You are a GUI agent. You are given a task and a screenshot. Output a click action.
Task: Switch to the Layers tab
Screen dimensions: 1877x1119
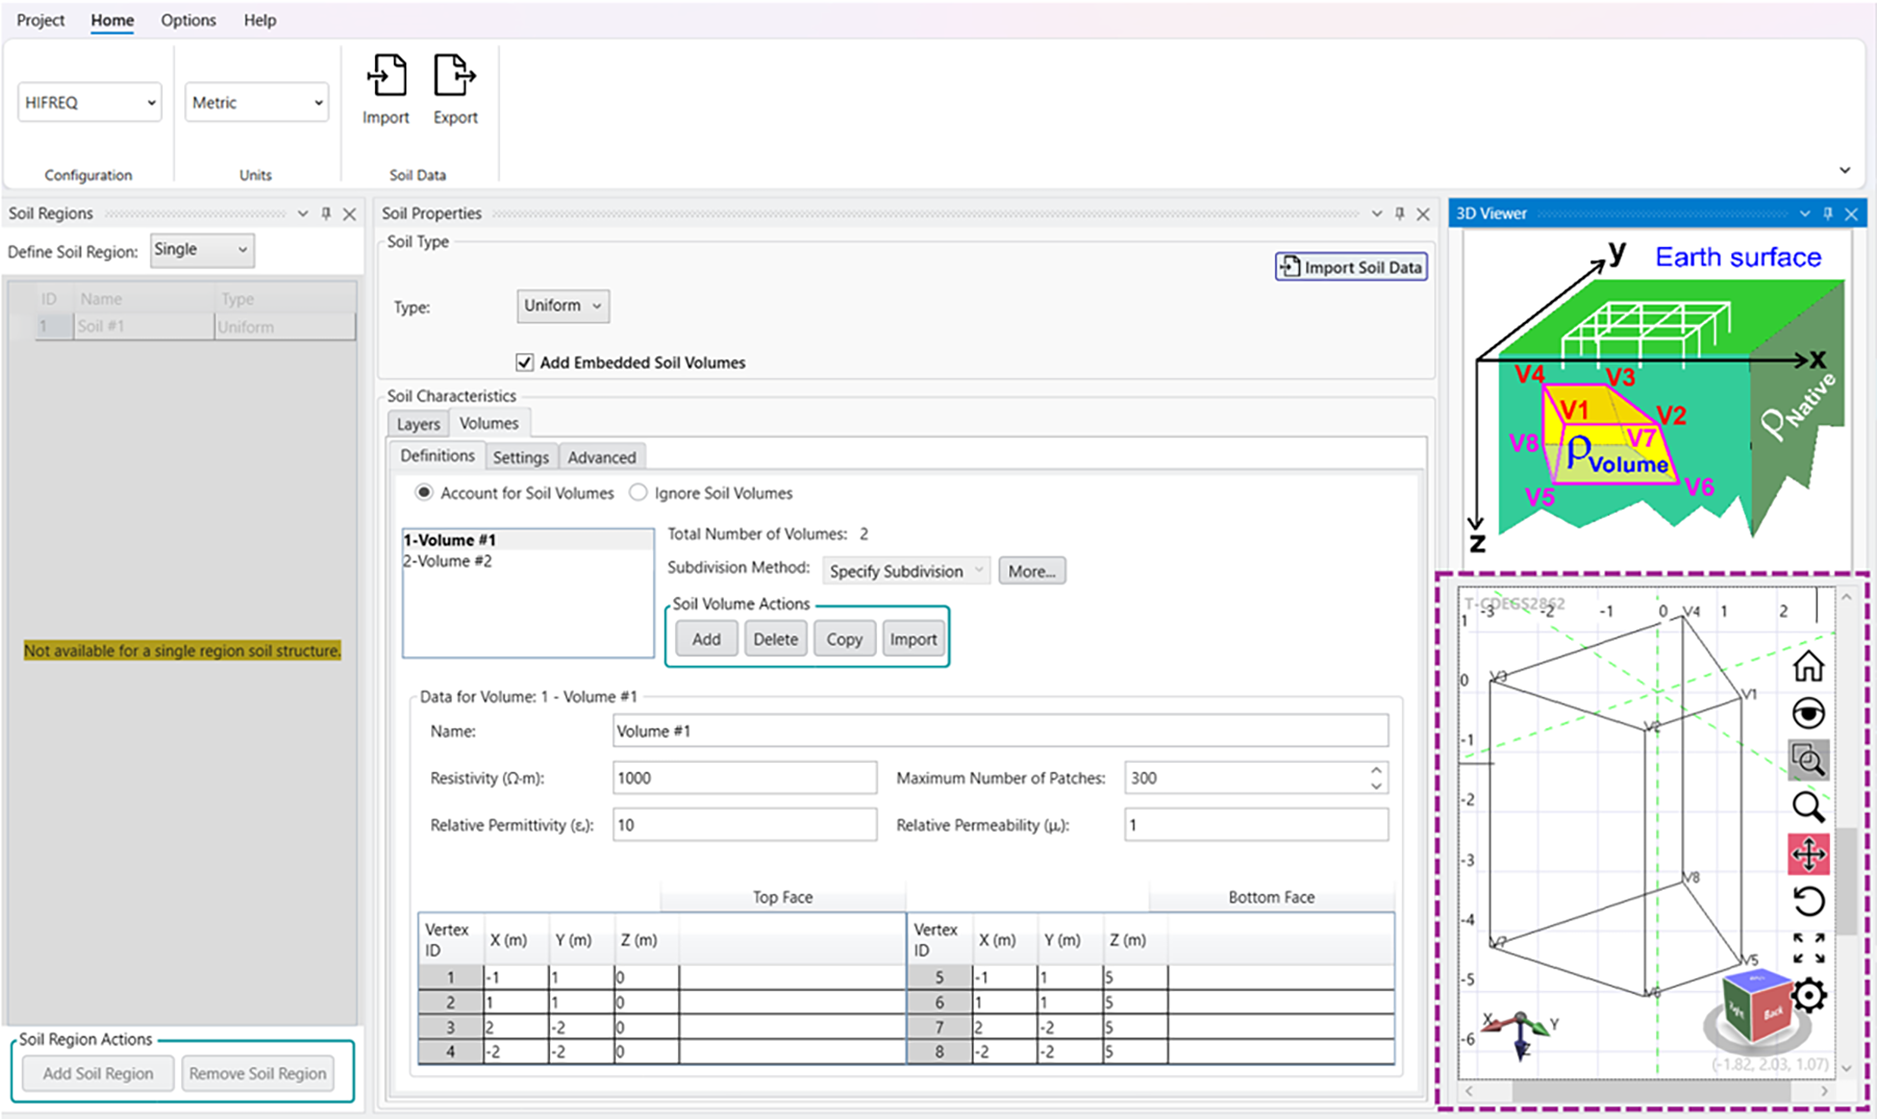(x=418, y=424)
